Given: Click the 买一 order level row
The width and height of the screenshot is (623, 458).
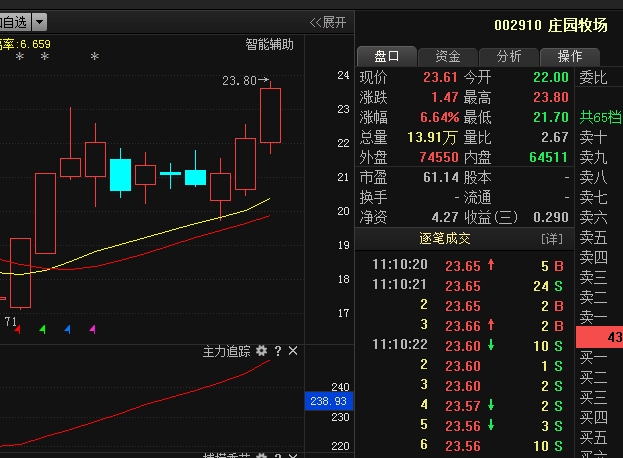Looking at the screenshot, I should click(x=600, y=358).
